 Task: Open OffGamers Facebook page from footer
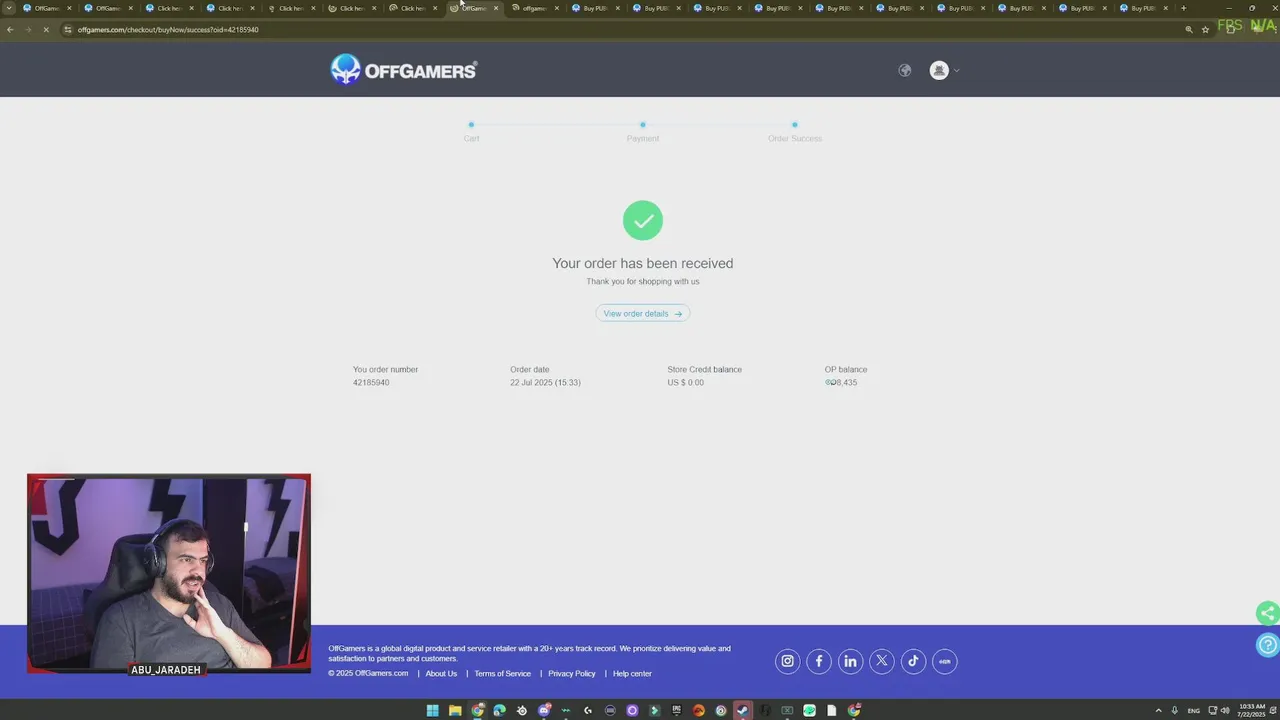tap(819, 661)
